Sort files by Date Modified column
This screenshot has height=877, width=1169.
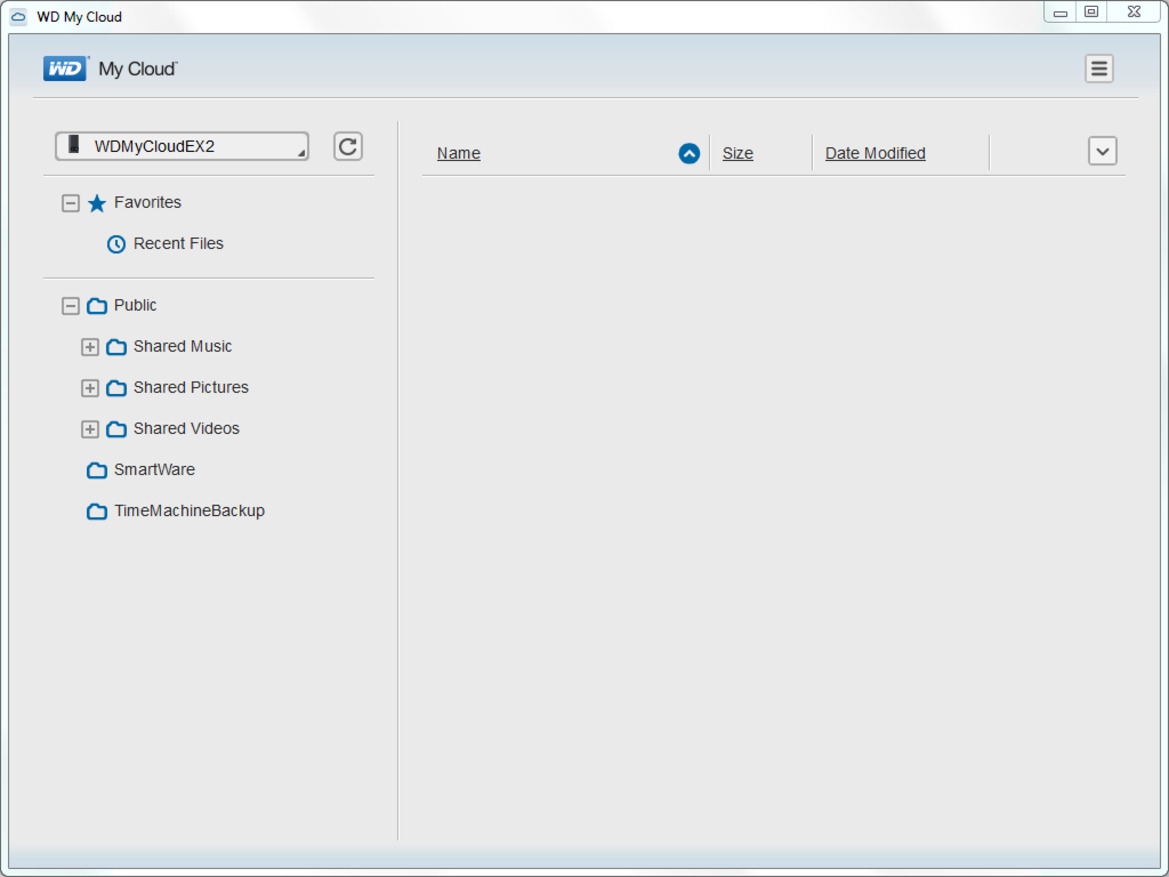tap(875, 153)
